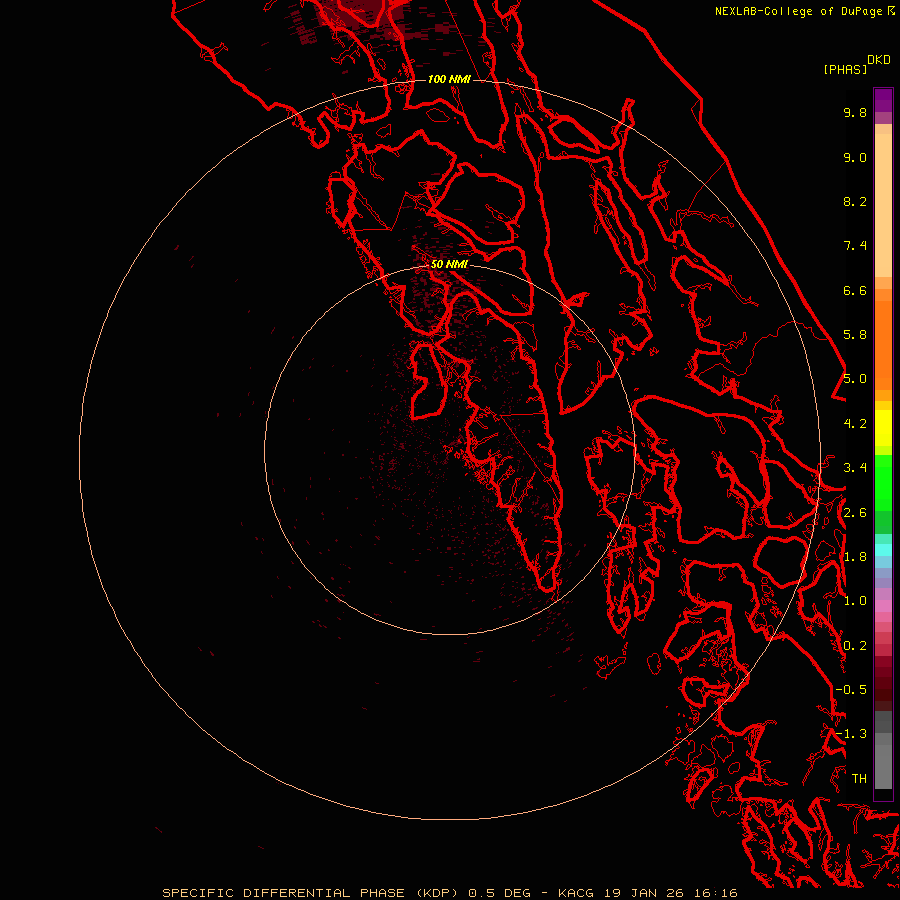The height and width of the screenshot is (900, 900).
Task: Click the 9.8 value on the color scale
Action: [855, 112]
